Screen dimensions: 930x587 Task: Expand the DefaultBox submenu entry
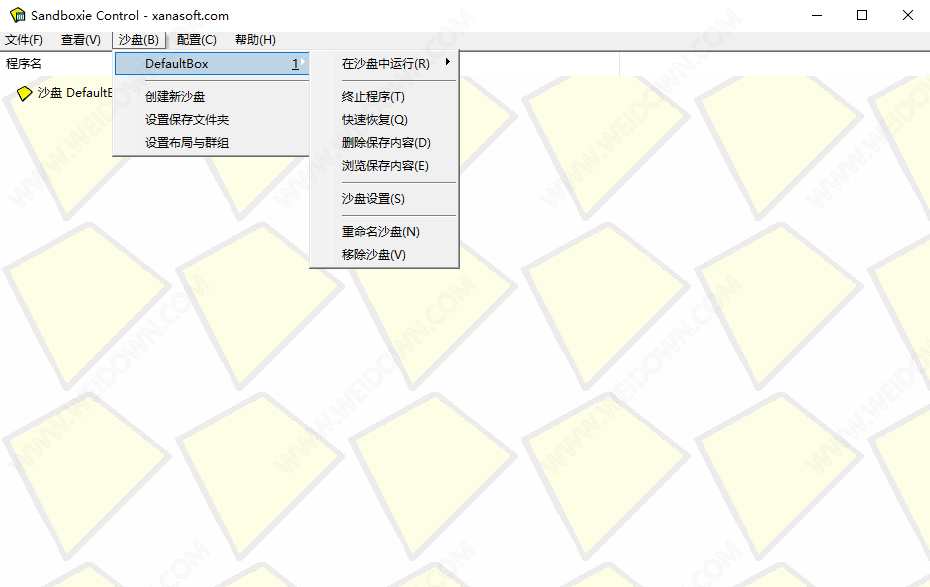pos(212,64)
